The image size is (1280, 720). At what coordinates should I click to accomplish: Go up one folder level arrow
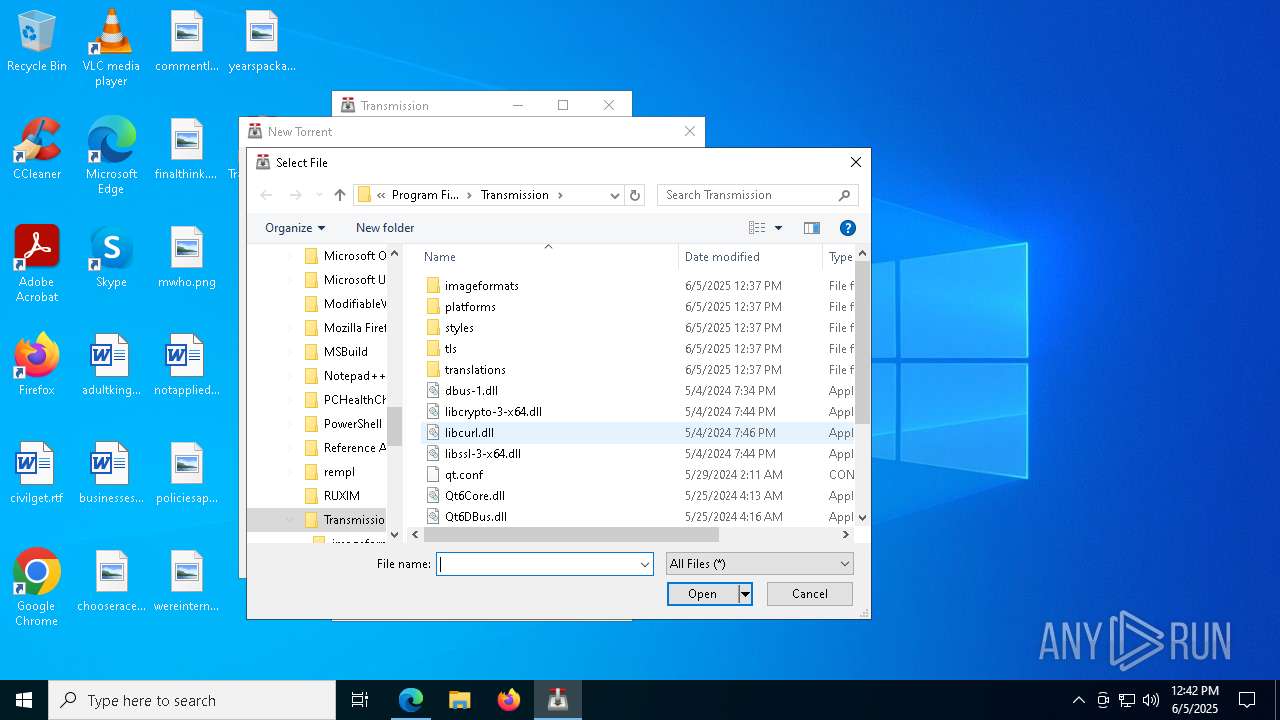coord(340,195)
